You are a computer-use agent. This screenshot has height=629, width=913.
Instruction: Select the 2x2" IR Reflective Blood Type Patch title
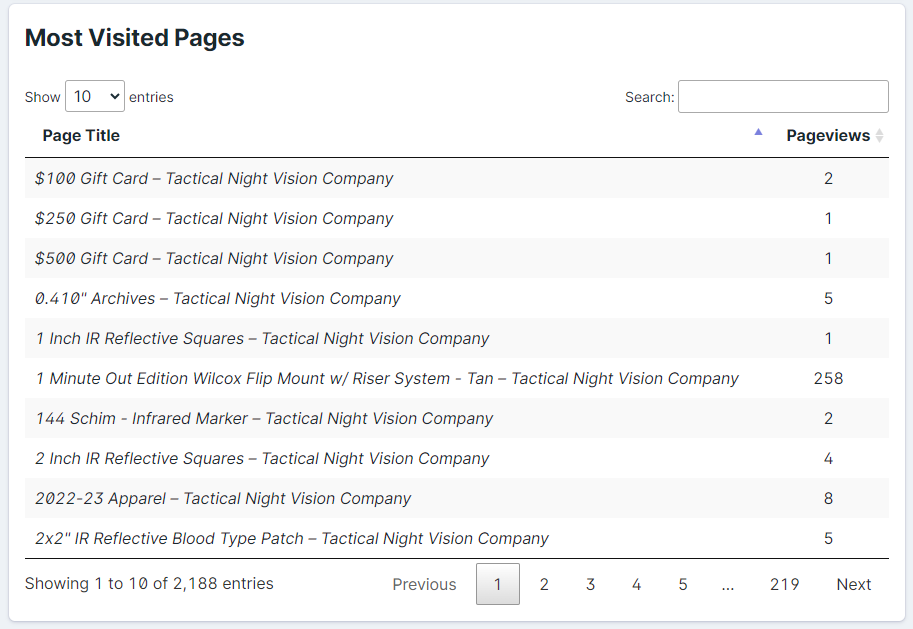point(292,538)
